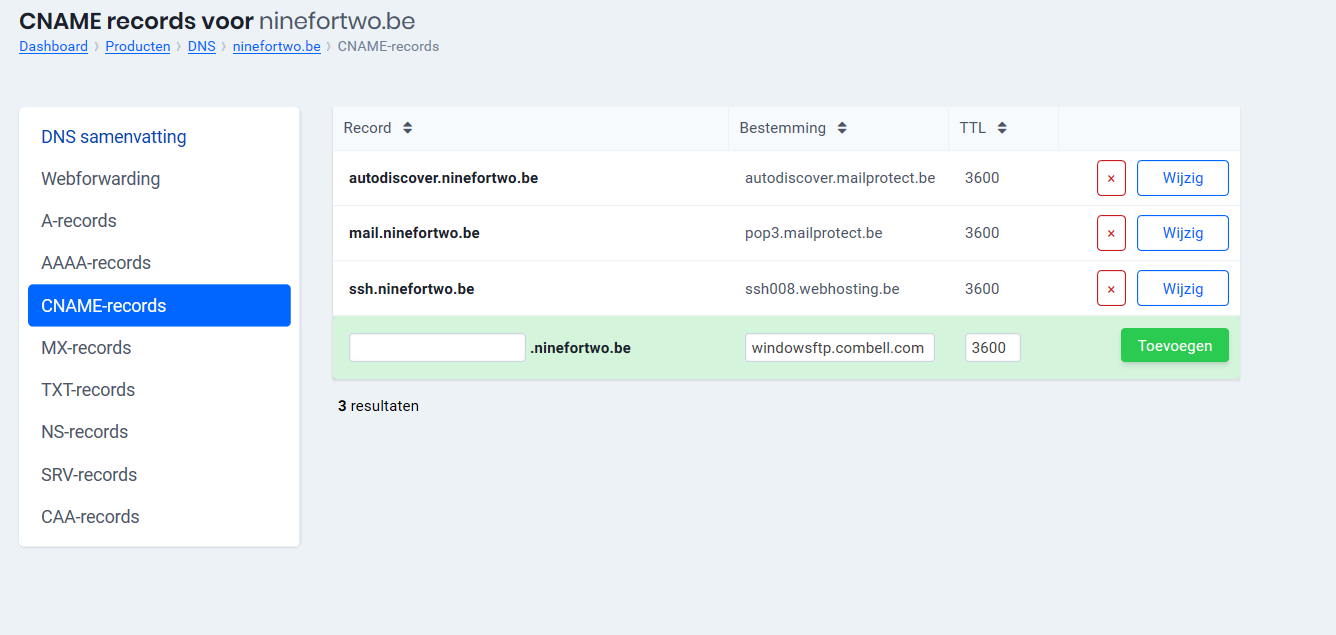Open DNS samenvatting in sidebar
The width and height of the screenshot is (1336, 635).
[114, 137]
